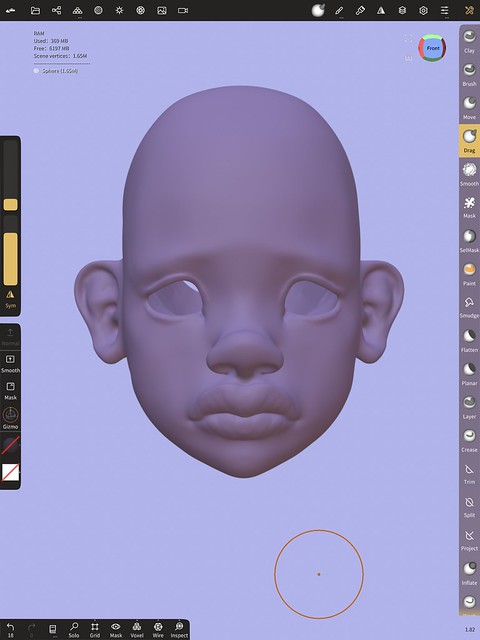The image size is (480, 640).
Task: Open the Camera settings menu
Action: tap(183, 11)
